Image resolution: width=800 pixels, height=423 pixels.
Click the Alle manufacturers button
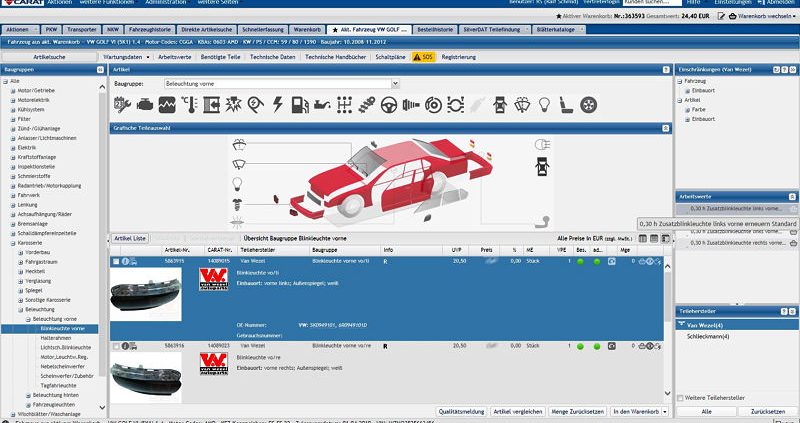click(x=707, y=411)
